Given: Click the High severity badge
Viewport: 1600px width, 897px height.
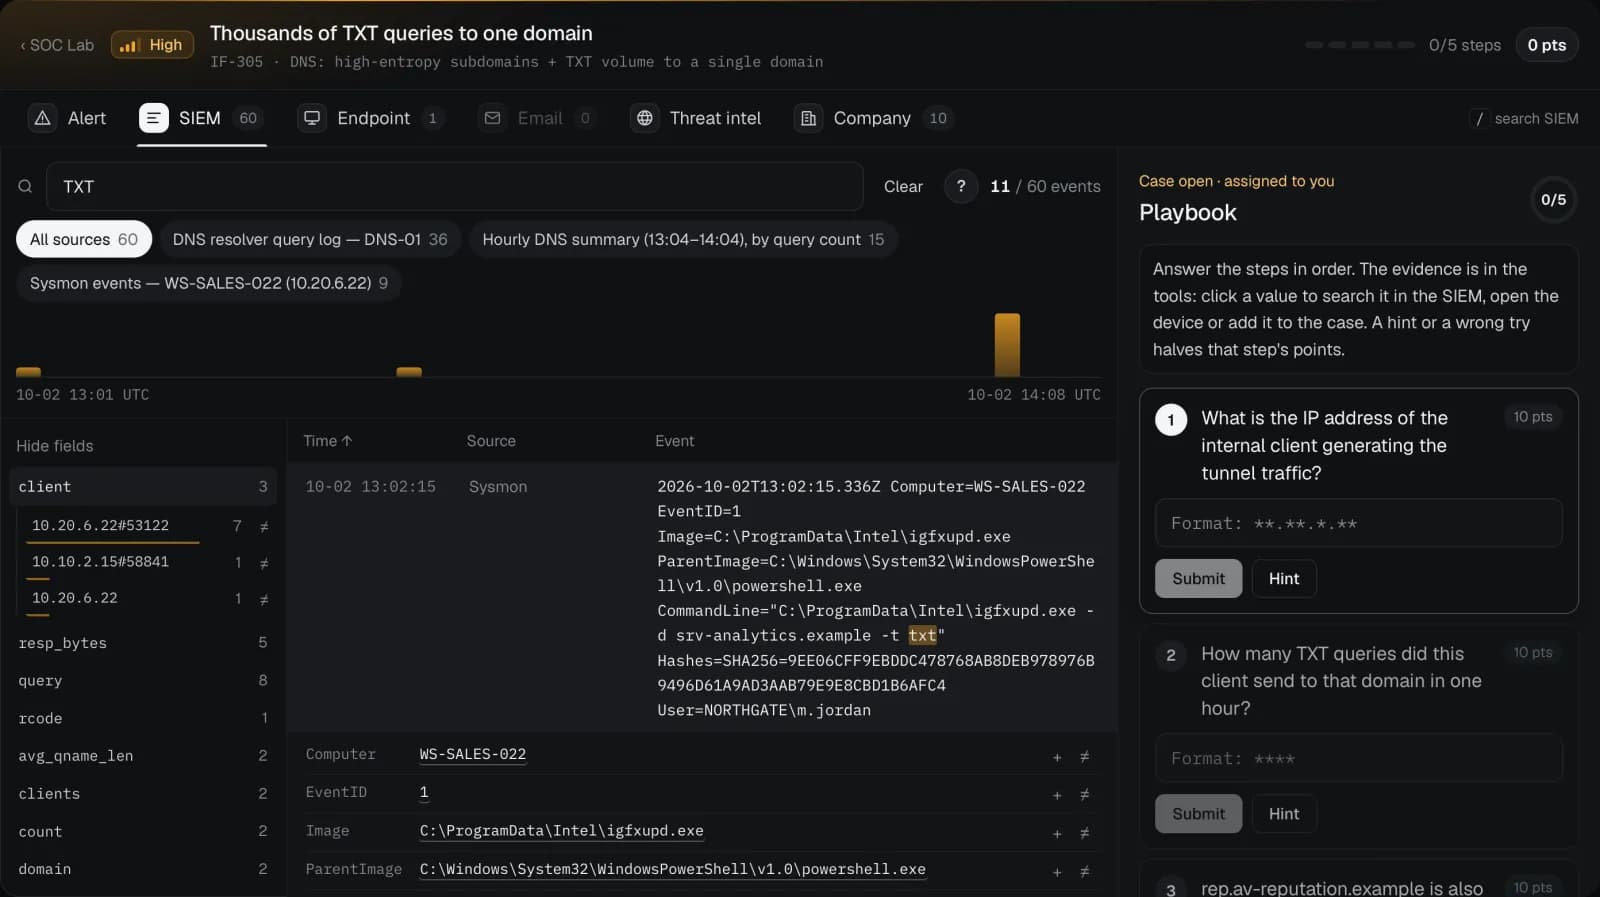Looking at the screenshot, I should tap(152, 45).
